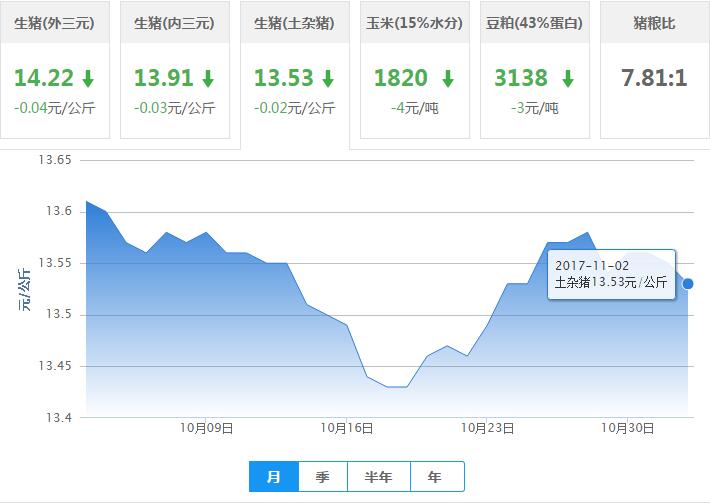Click the down arrow beside 3138 soybean meal
710x504 pixels.
pos(567,78)
